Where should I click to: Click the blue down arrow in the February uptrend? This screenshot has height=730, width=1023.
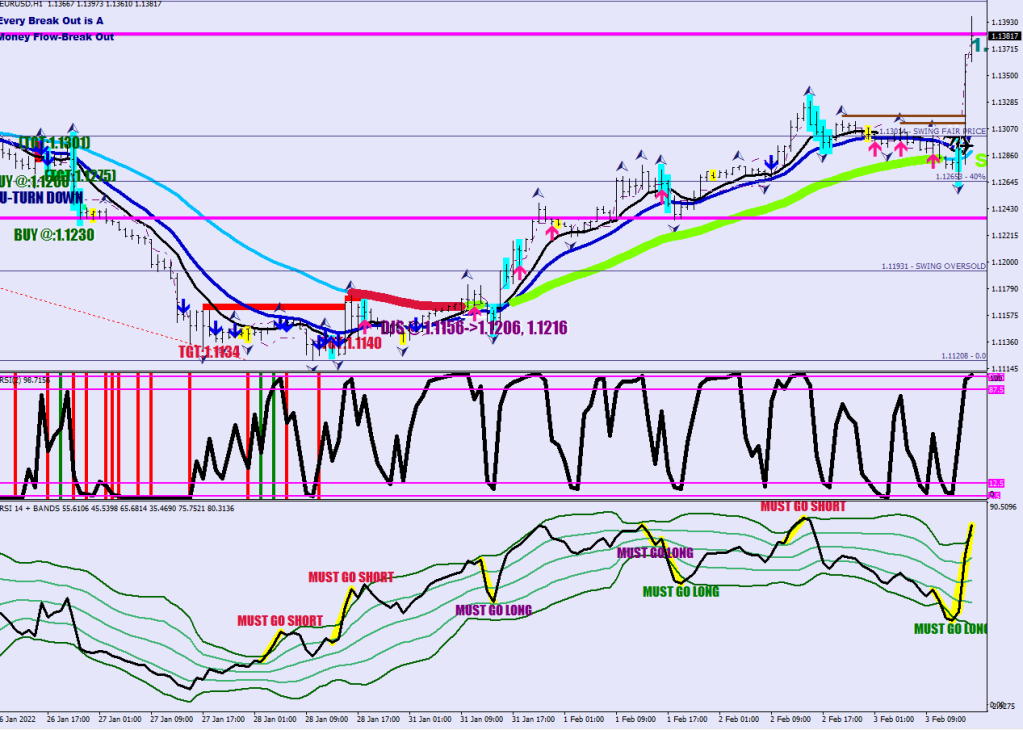pos(771,162)
